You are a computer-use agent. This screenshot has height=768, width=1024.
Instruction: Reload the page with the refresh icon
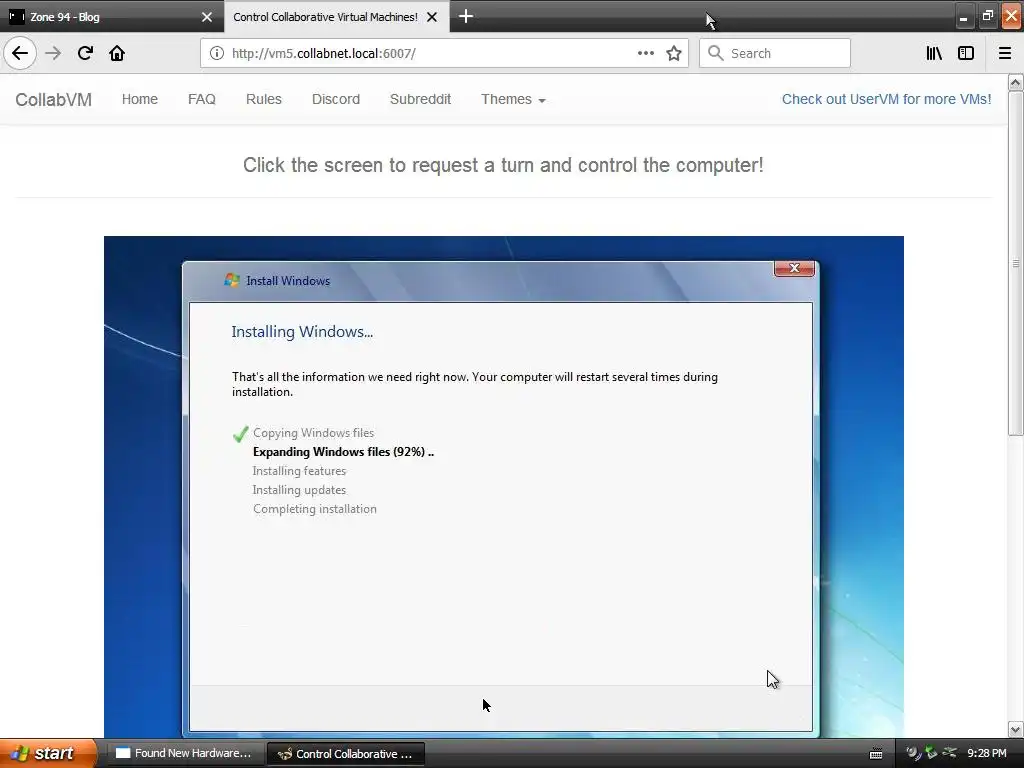pyautogui.click(x=85, y=53)
